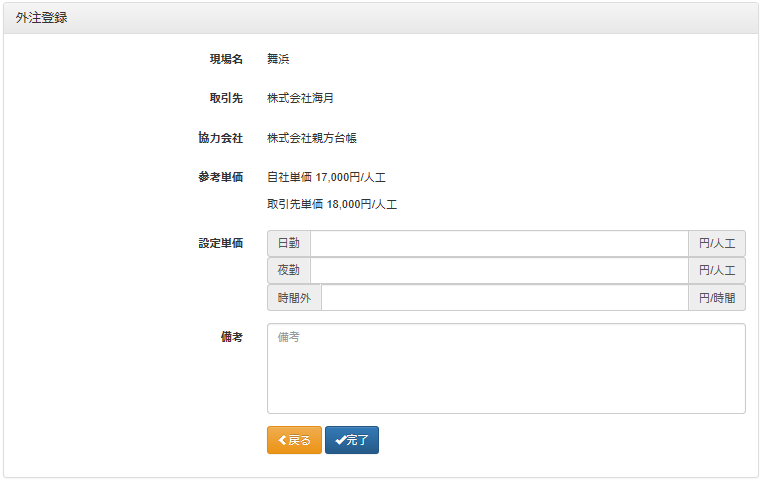Viewport: 760px width, 480px height.
Task: Click the 時間外 field prefix label
Action: pos(294,298)
